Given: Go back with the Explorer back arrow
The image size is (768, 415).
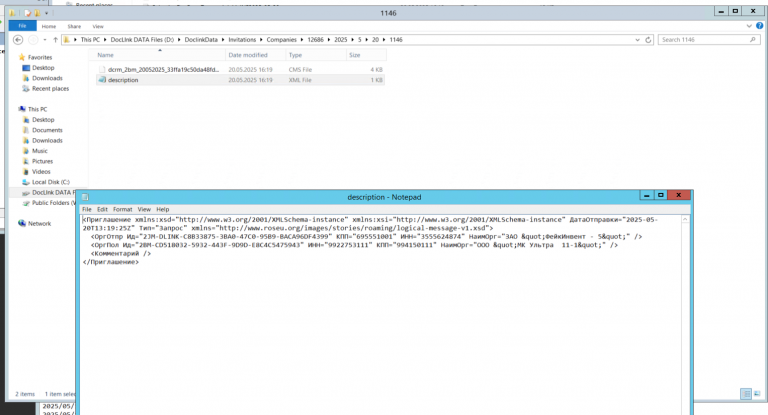Looking at the screenshot, I should [x=18, y=40].
